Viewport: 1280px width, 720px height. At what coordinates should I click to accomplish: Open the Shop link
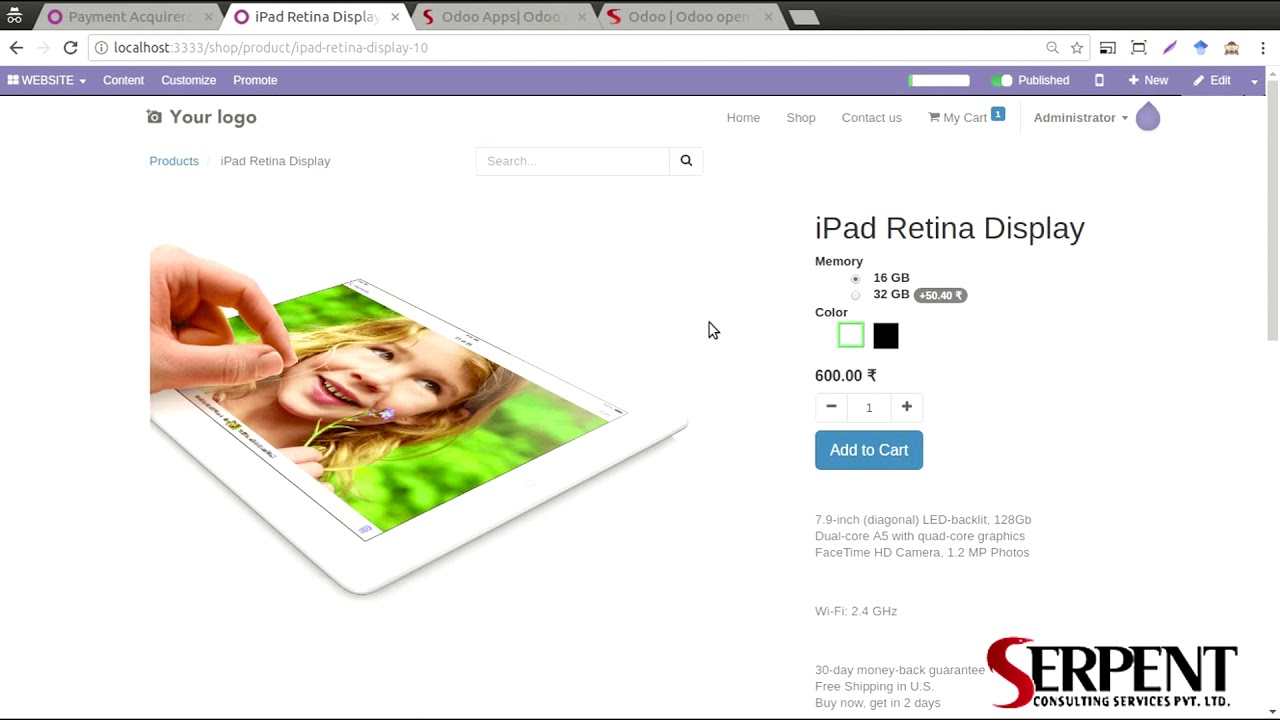click(x=801, y=117)
